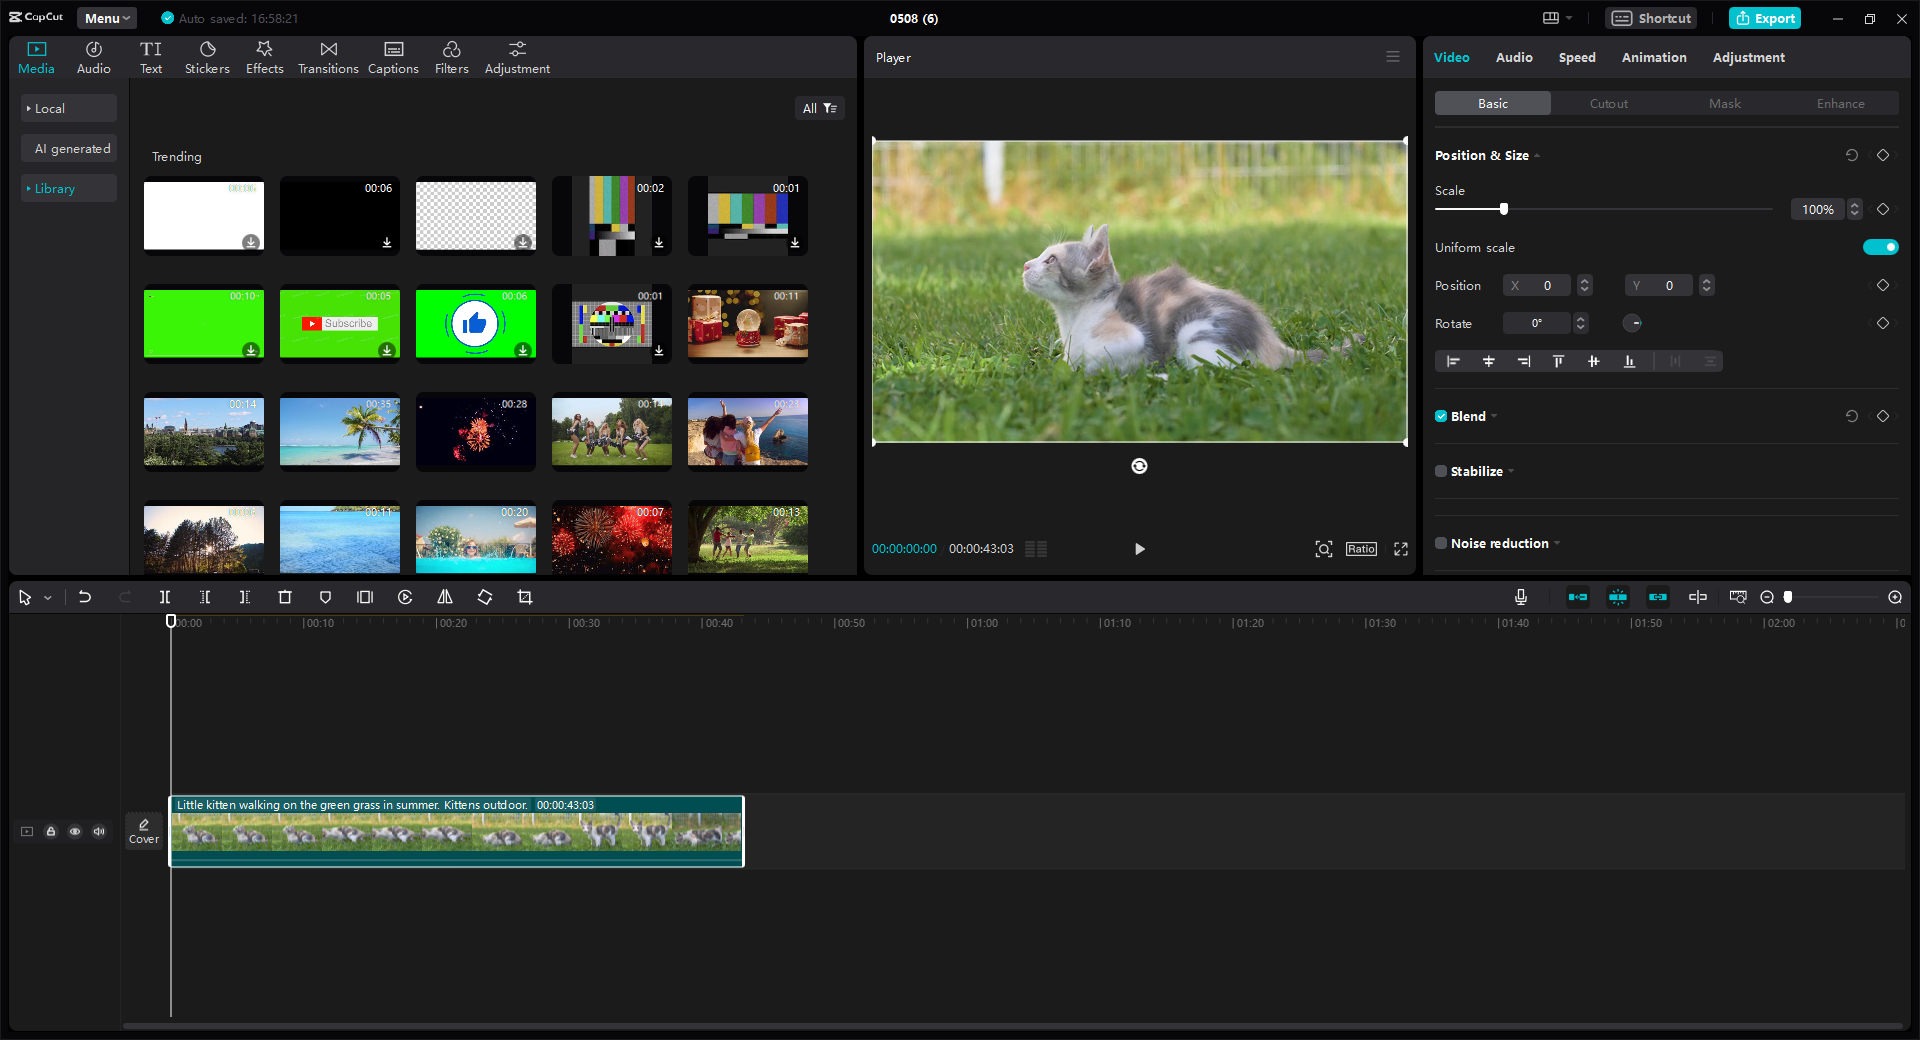
Task: Open the Cutout tab
Action: coord(1607,103)
